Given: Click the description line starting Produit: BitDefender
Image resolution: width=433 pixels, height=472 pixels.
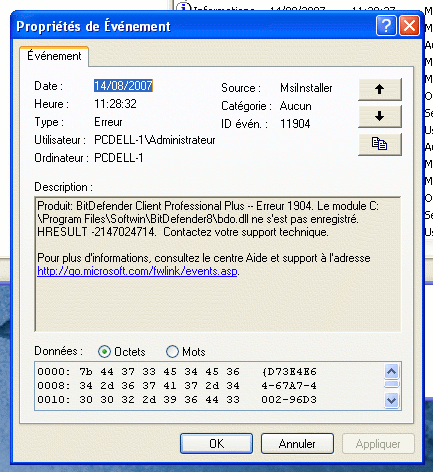Looking at the screenshot, I should tap(208, 206).
